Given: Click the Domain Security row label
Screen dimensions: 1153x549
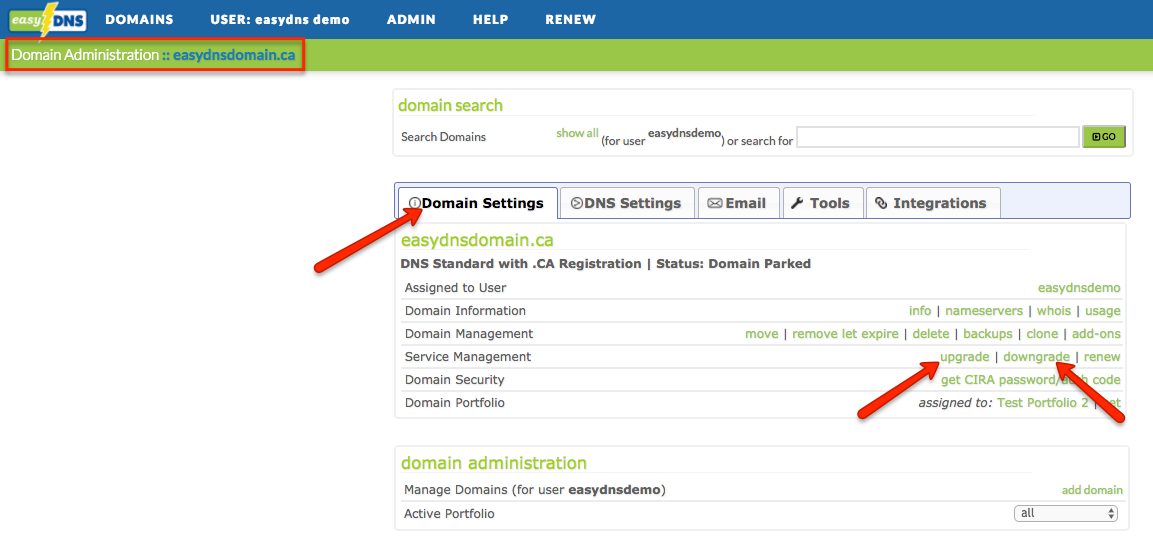Looking at the screenshot, I should tap(454, 380).
